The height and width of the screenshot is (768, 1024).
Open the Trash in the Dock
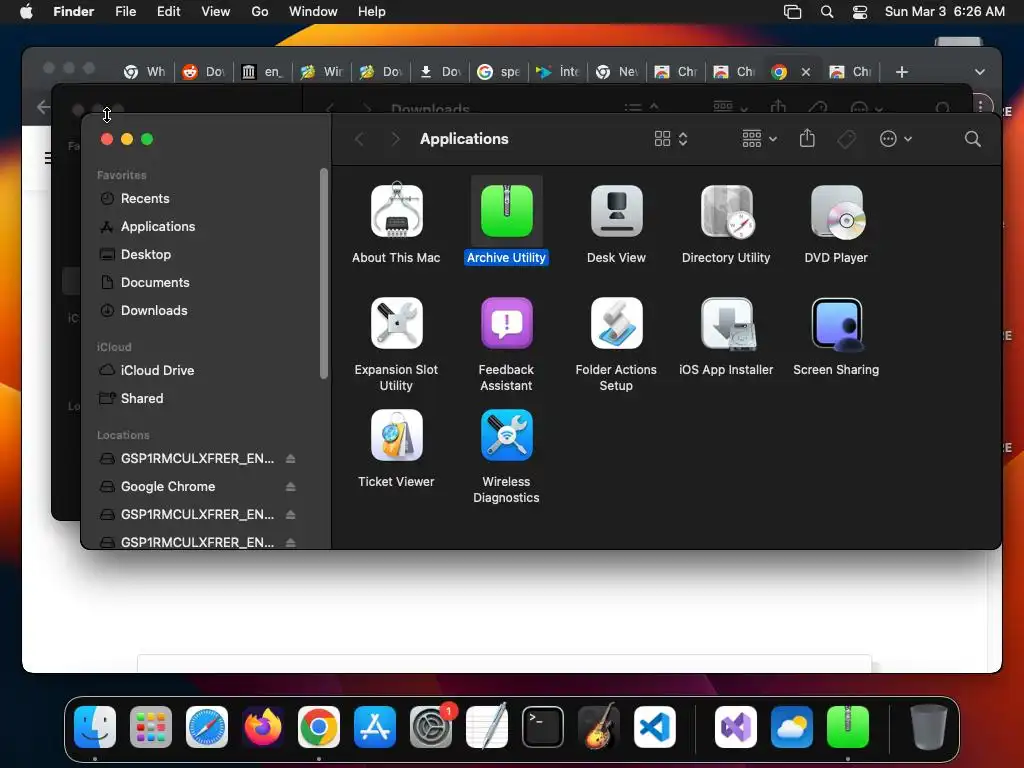coord(928,727)
